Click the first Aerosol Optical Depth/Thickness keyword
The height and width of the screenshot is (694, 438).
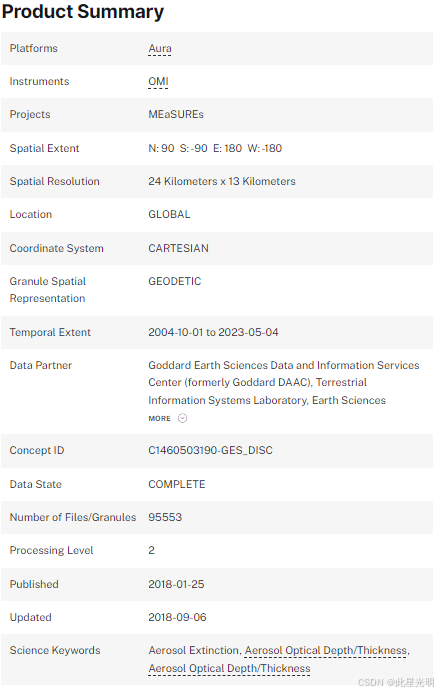point(327,650)
